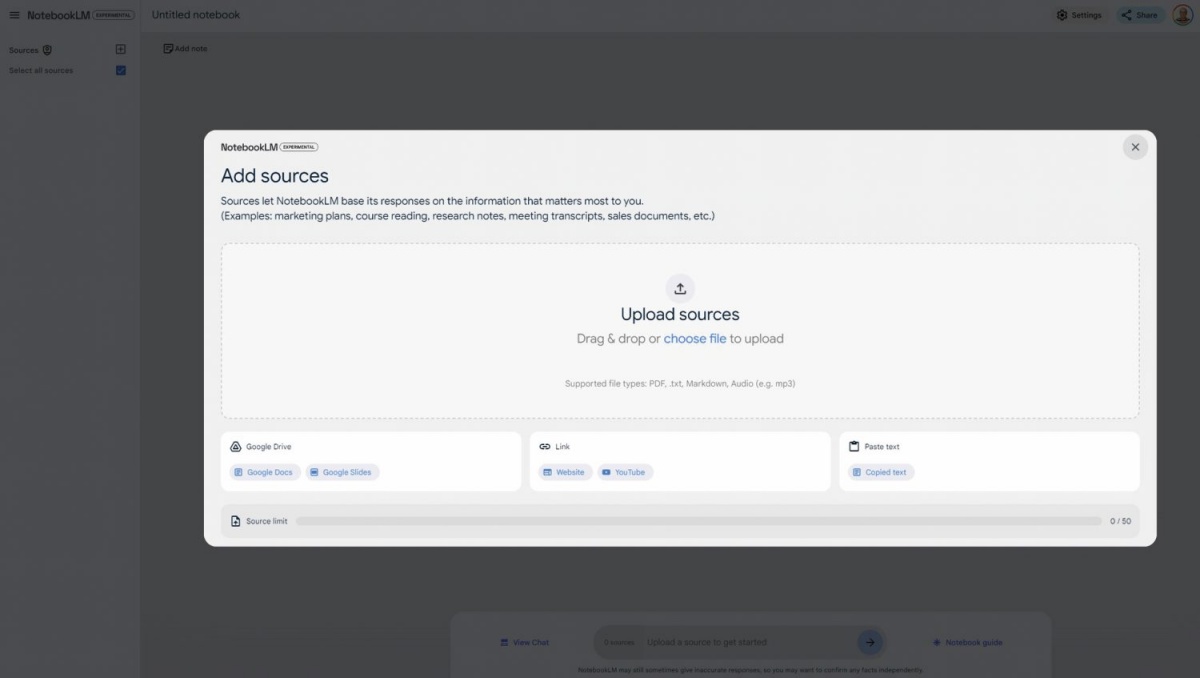
Task: Share the notebook
Action: click(x=1140, y=15)
